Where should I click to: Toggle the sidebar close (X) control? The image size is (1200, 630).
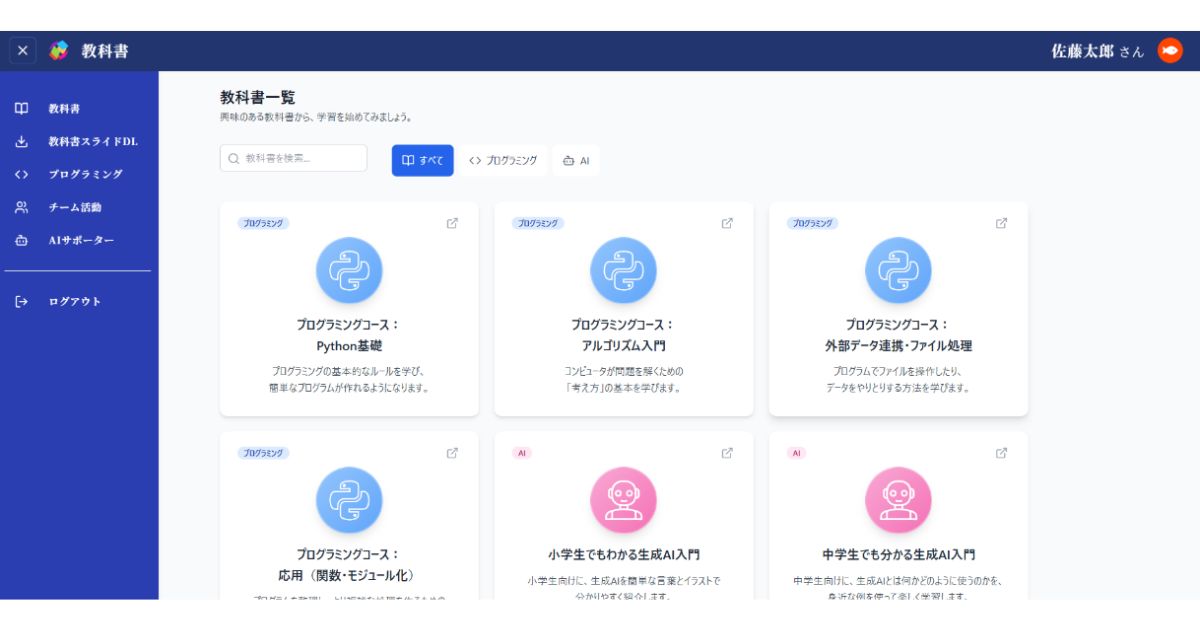[21, 50]
